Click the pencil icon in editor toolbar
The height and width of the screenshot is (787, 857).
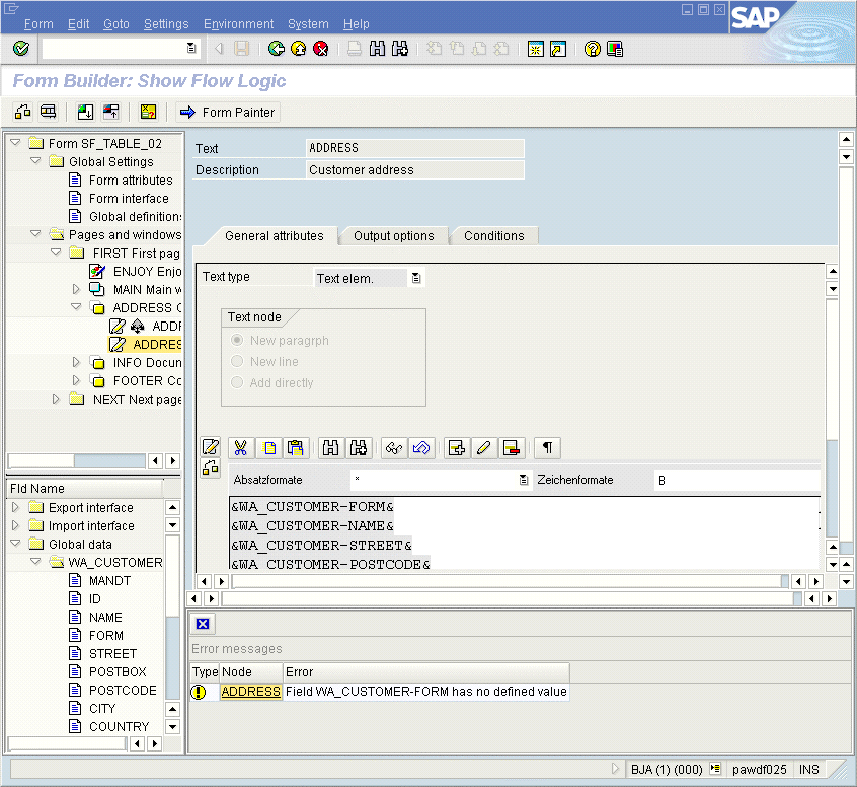pyautogui.click(x=484, y=448)
